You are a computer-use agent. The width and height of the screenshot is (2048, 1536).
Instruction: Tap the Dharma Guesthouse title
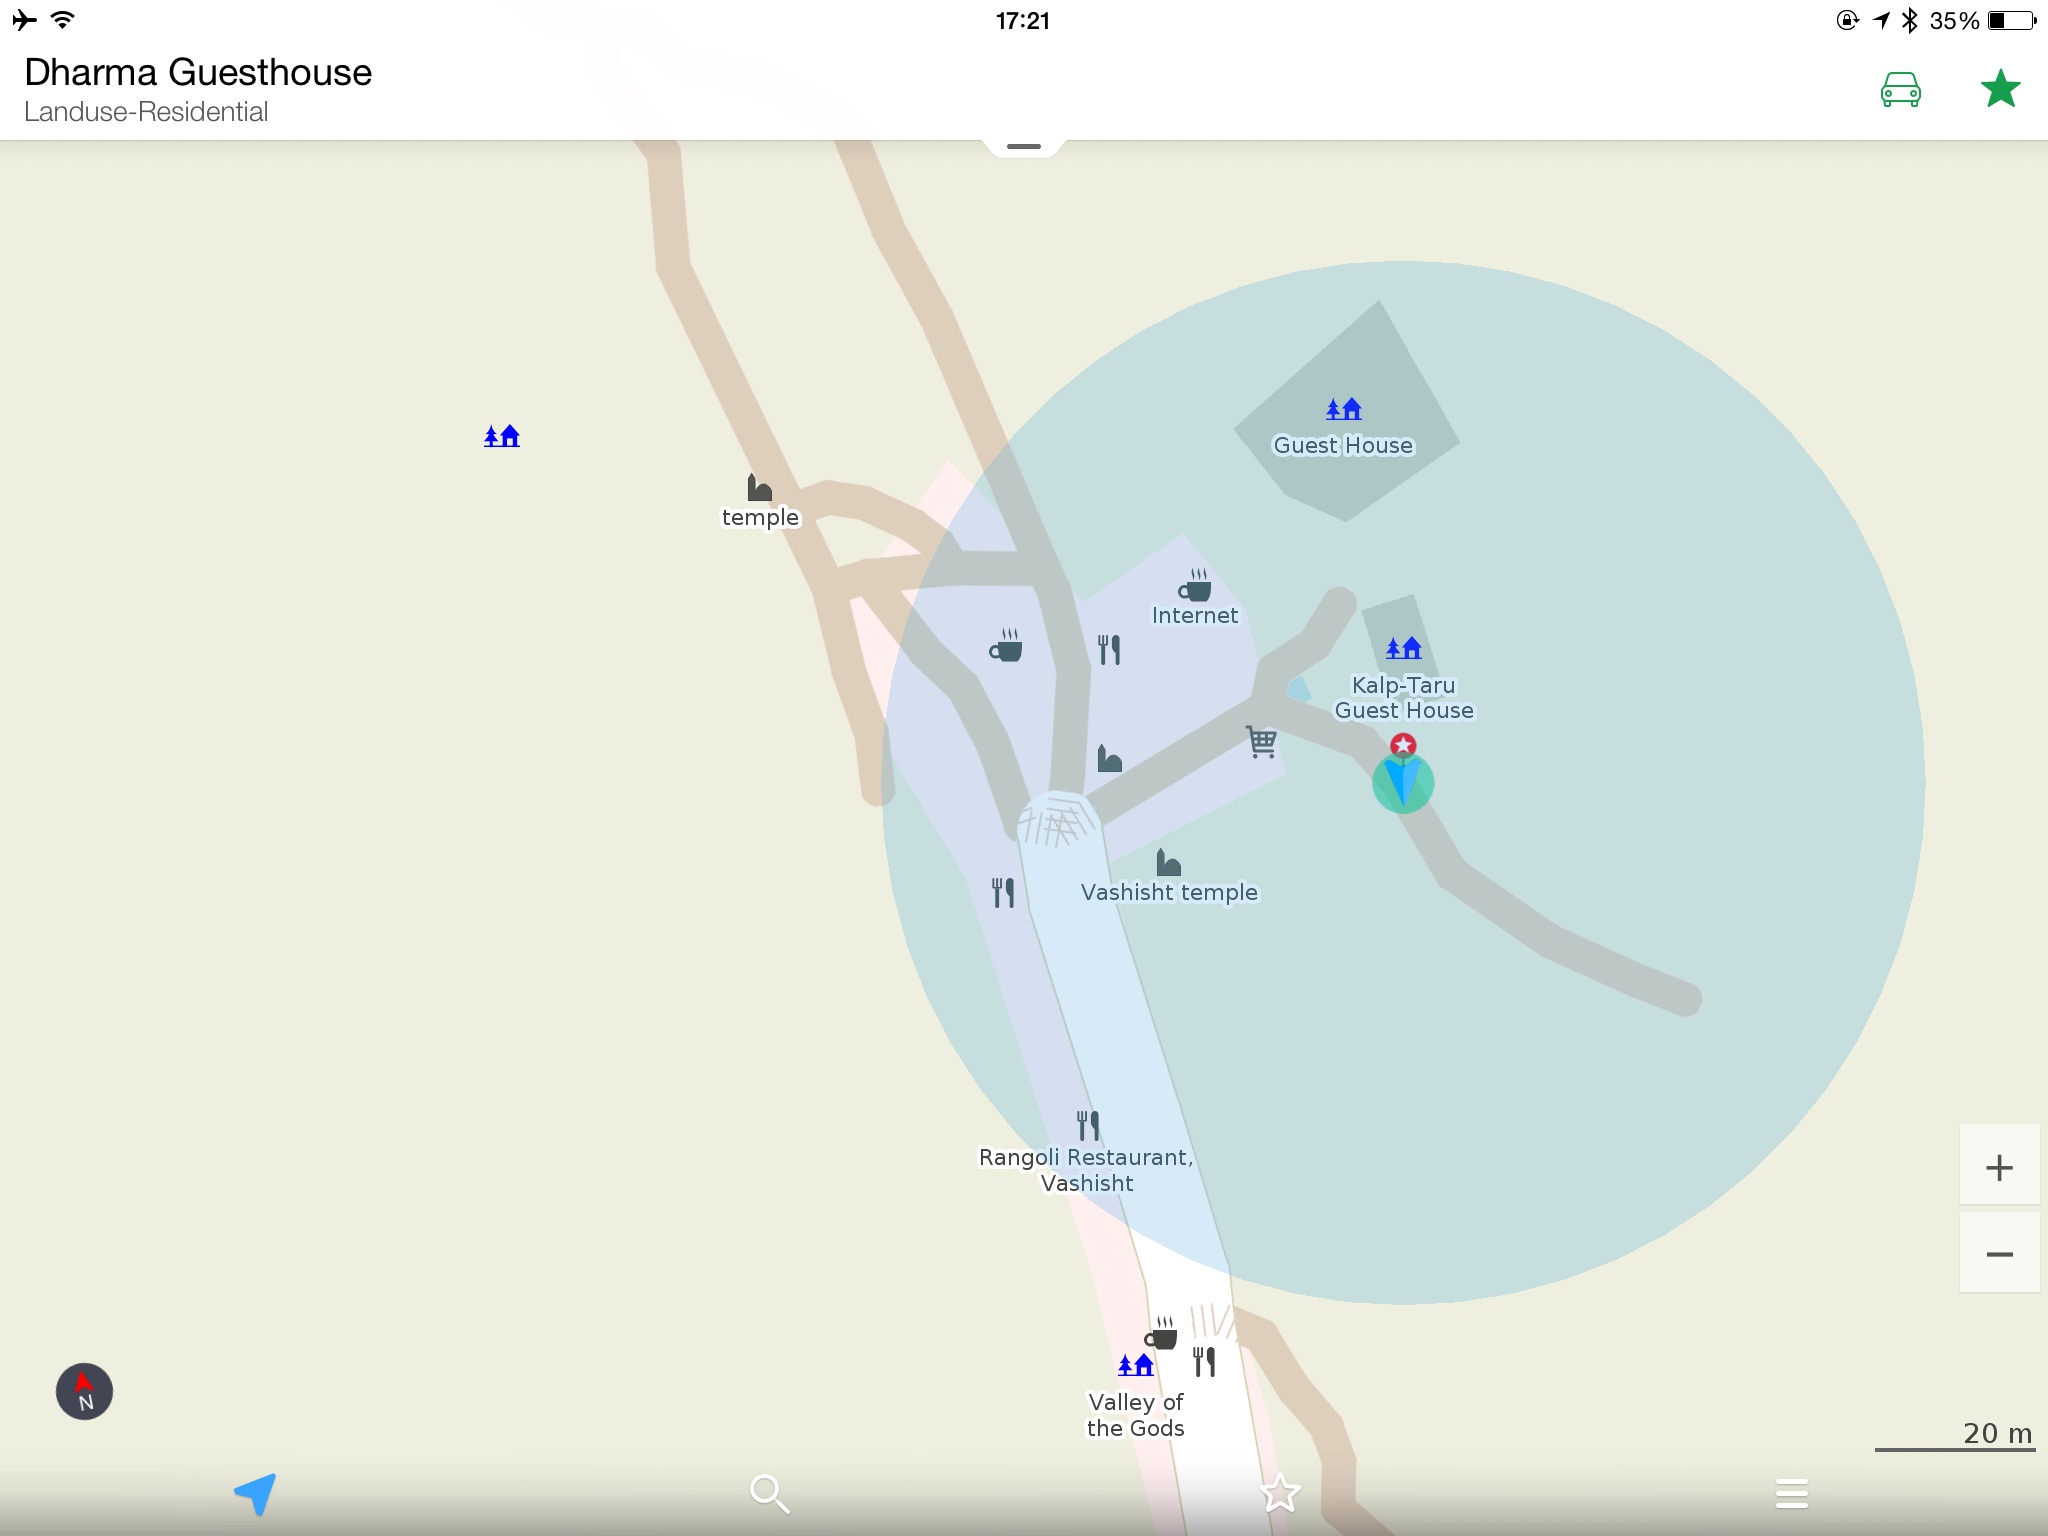(x=198, y=72)
